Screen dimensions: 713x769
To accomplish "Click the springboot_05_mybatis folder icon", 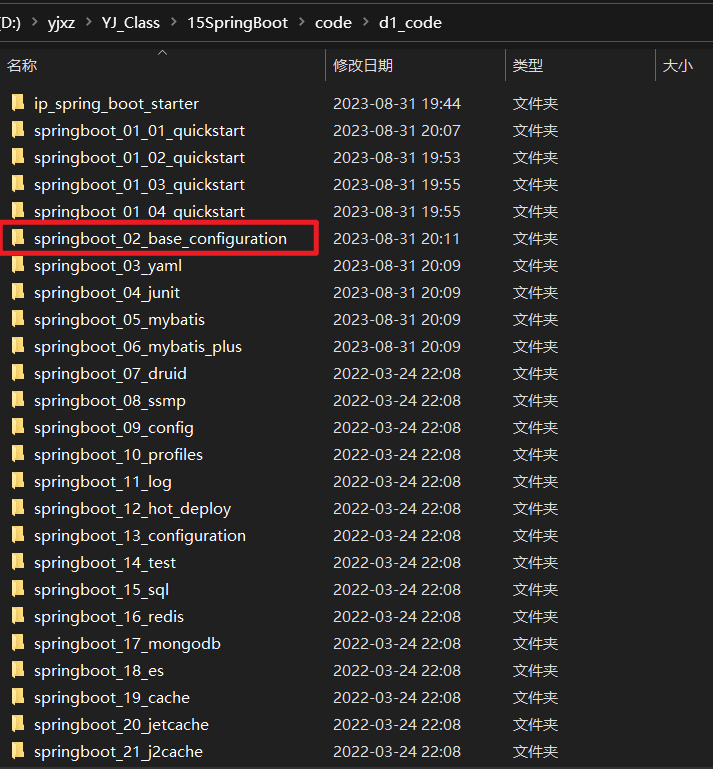I will 18,319.
